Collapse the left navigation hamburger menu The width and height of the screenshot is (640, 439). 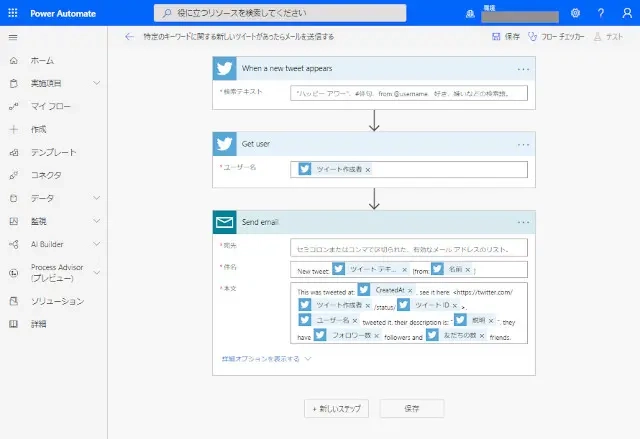pos(13,38)
